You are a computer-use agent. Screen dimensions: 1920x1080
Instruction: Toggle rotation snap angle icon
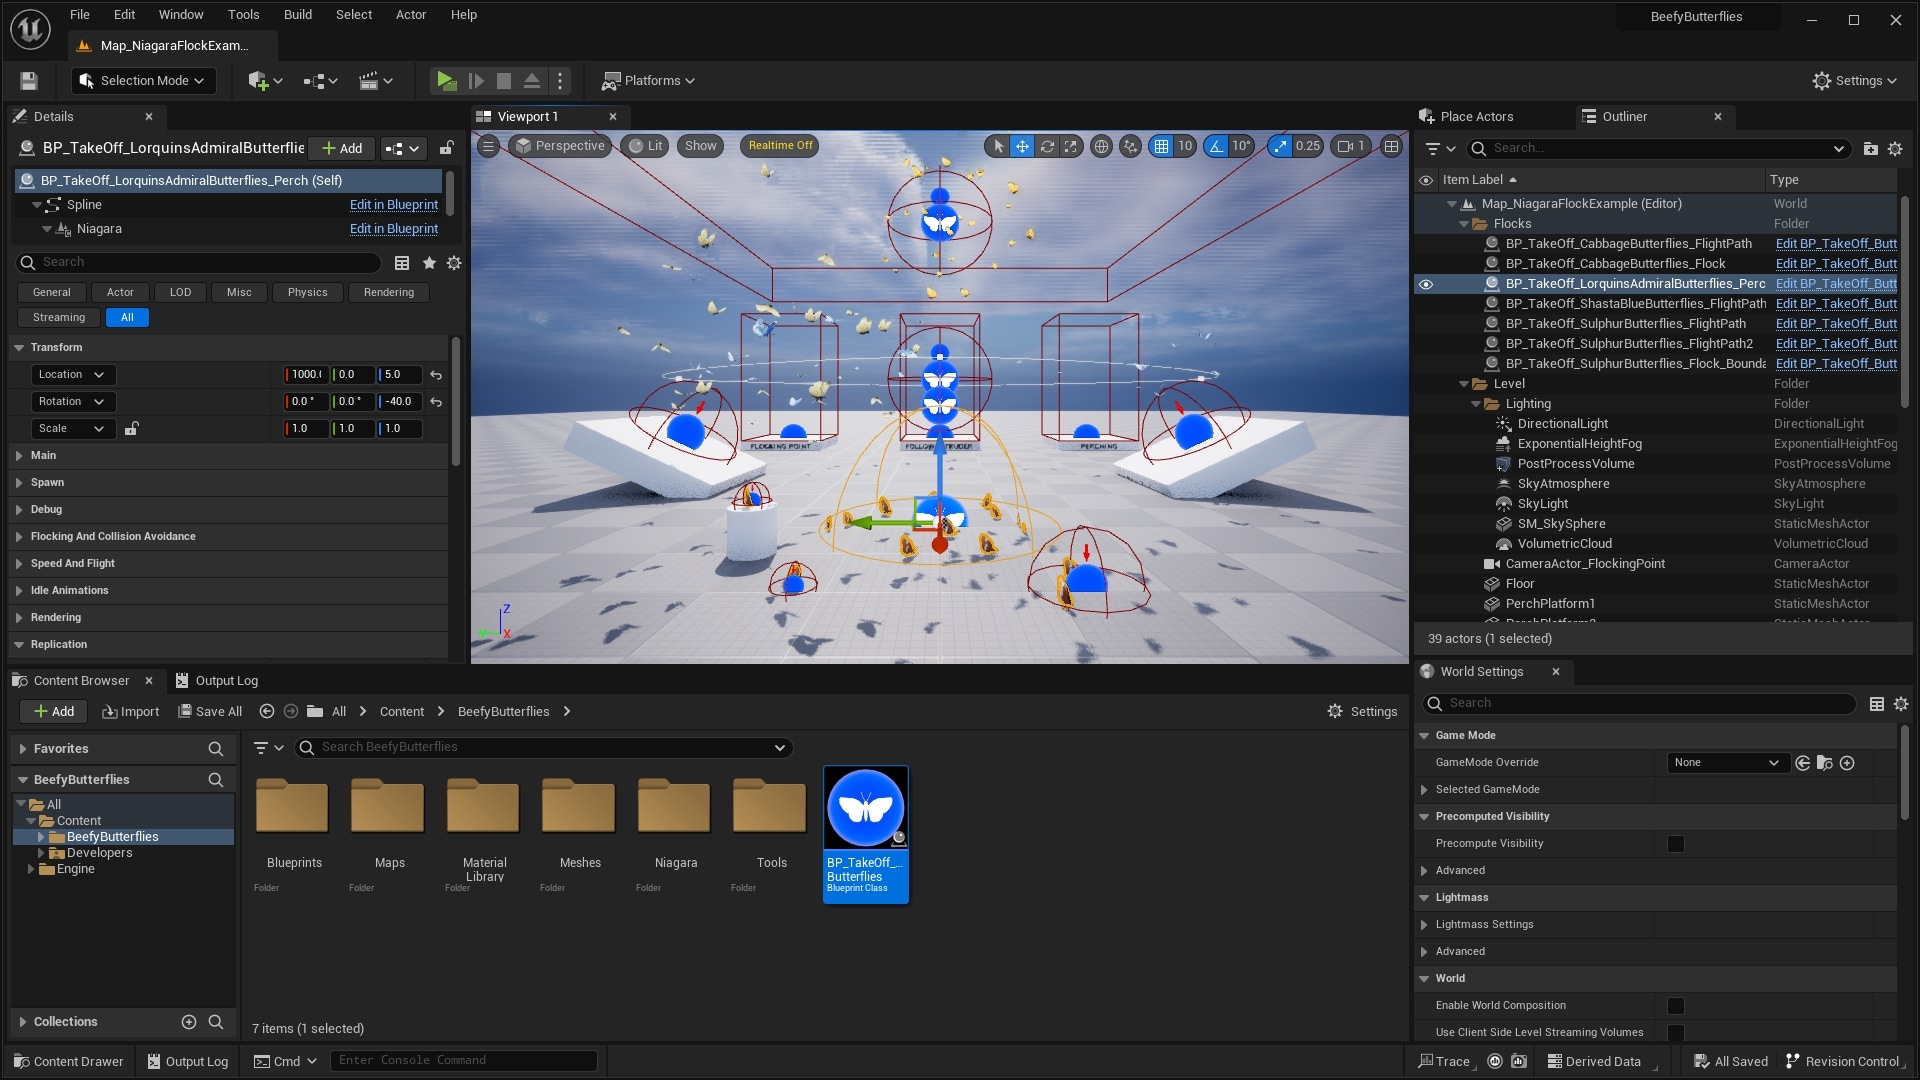(1216, 146)
